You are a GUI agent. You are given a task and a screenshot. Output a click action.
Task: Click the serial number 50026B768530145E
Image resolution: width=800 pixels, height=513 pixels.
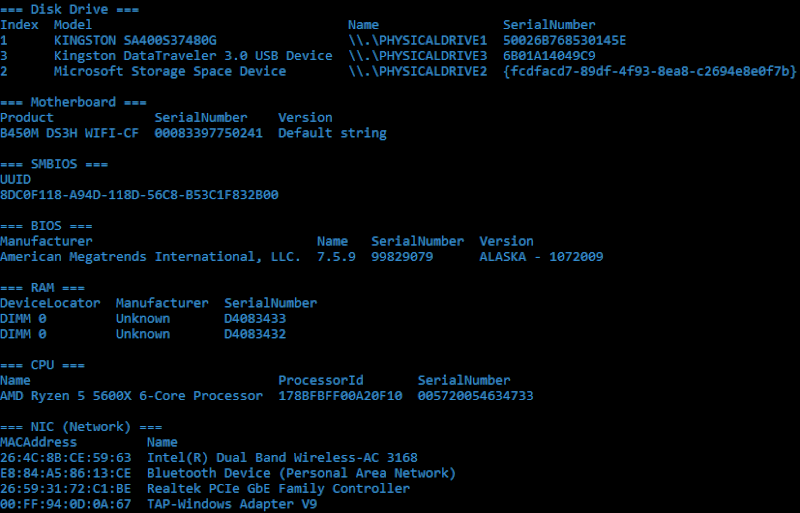[565, 40]
